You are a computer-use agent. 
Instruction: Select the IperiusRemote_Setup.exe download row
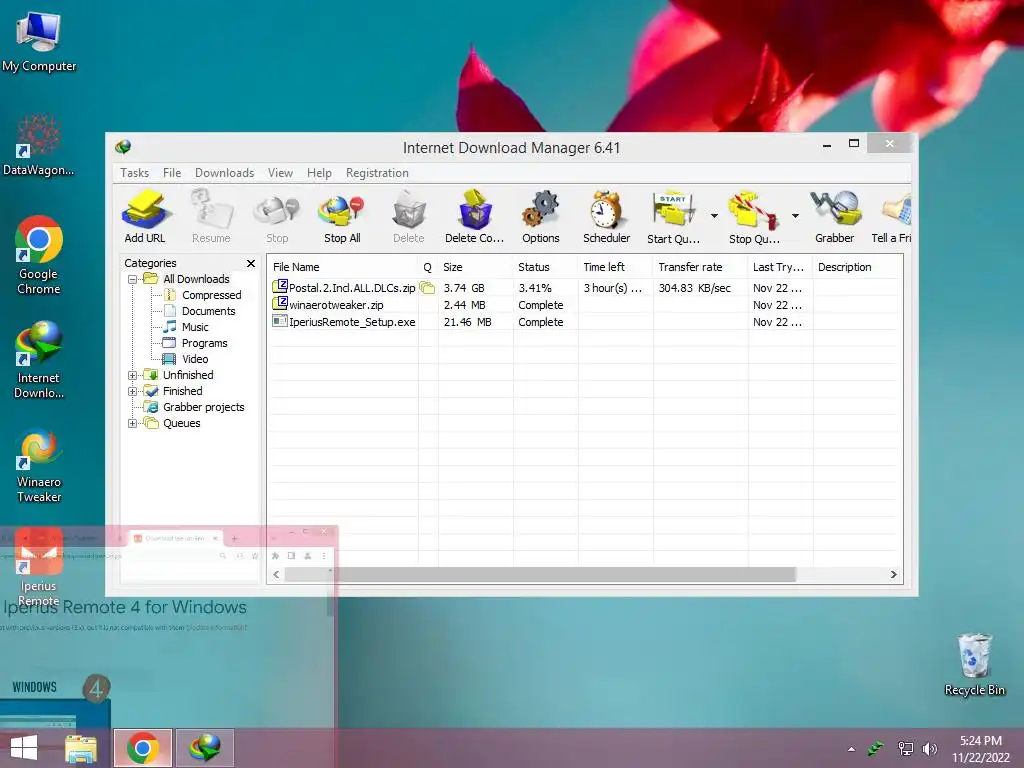[584, 322]
